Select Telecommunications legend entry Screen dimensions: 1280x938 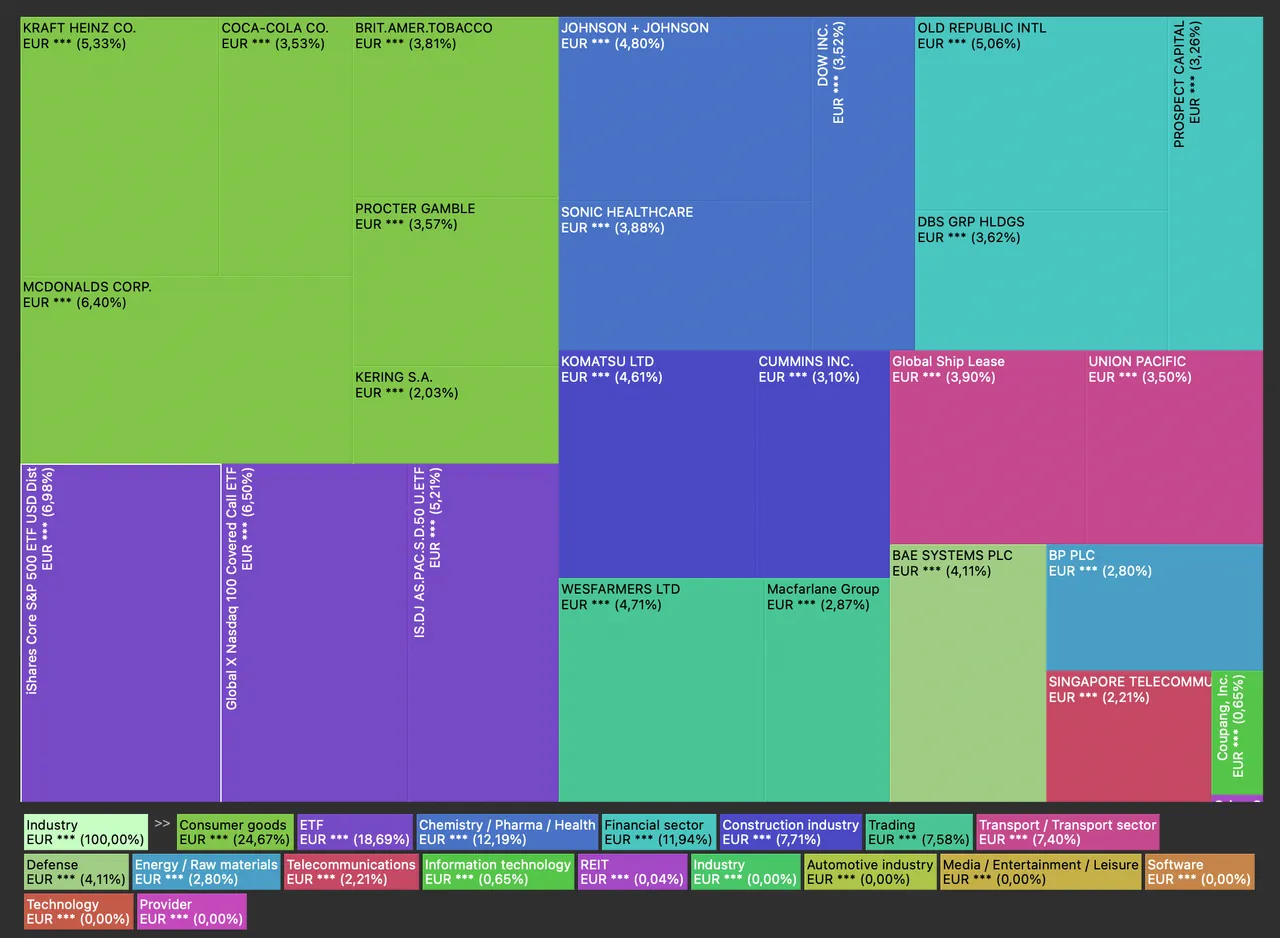(x=351, y=871)
